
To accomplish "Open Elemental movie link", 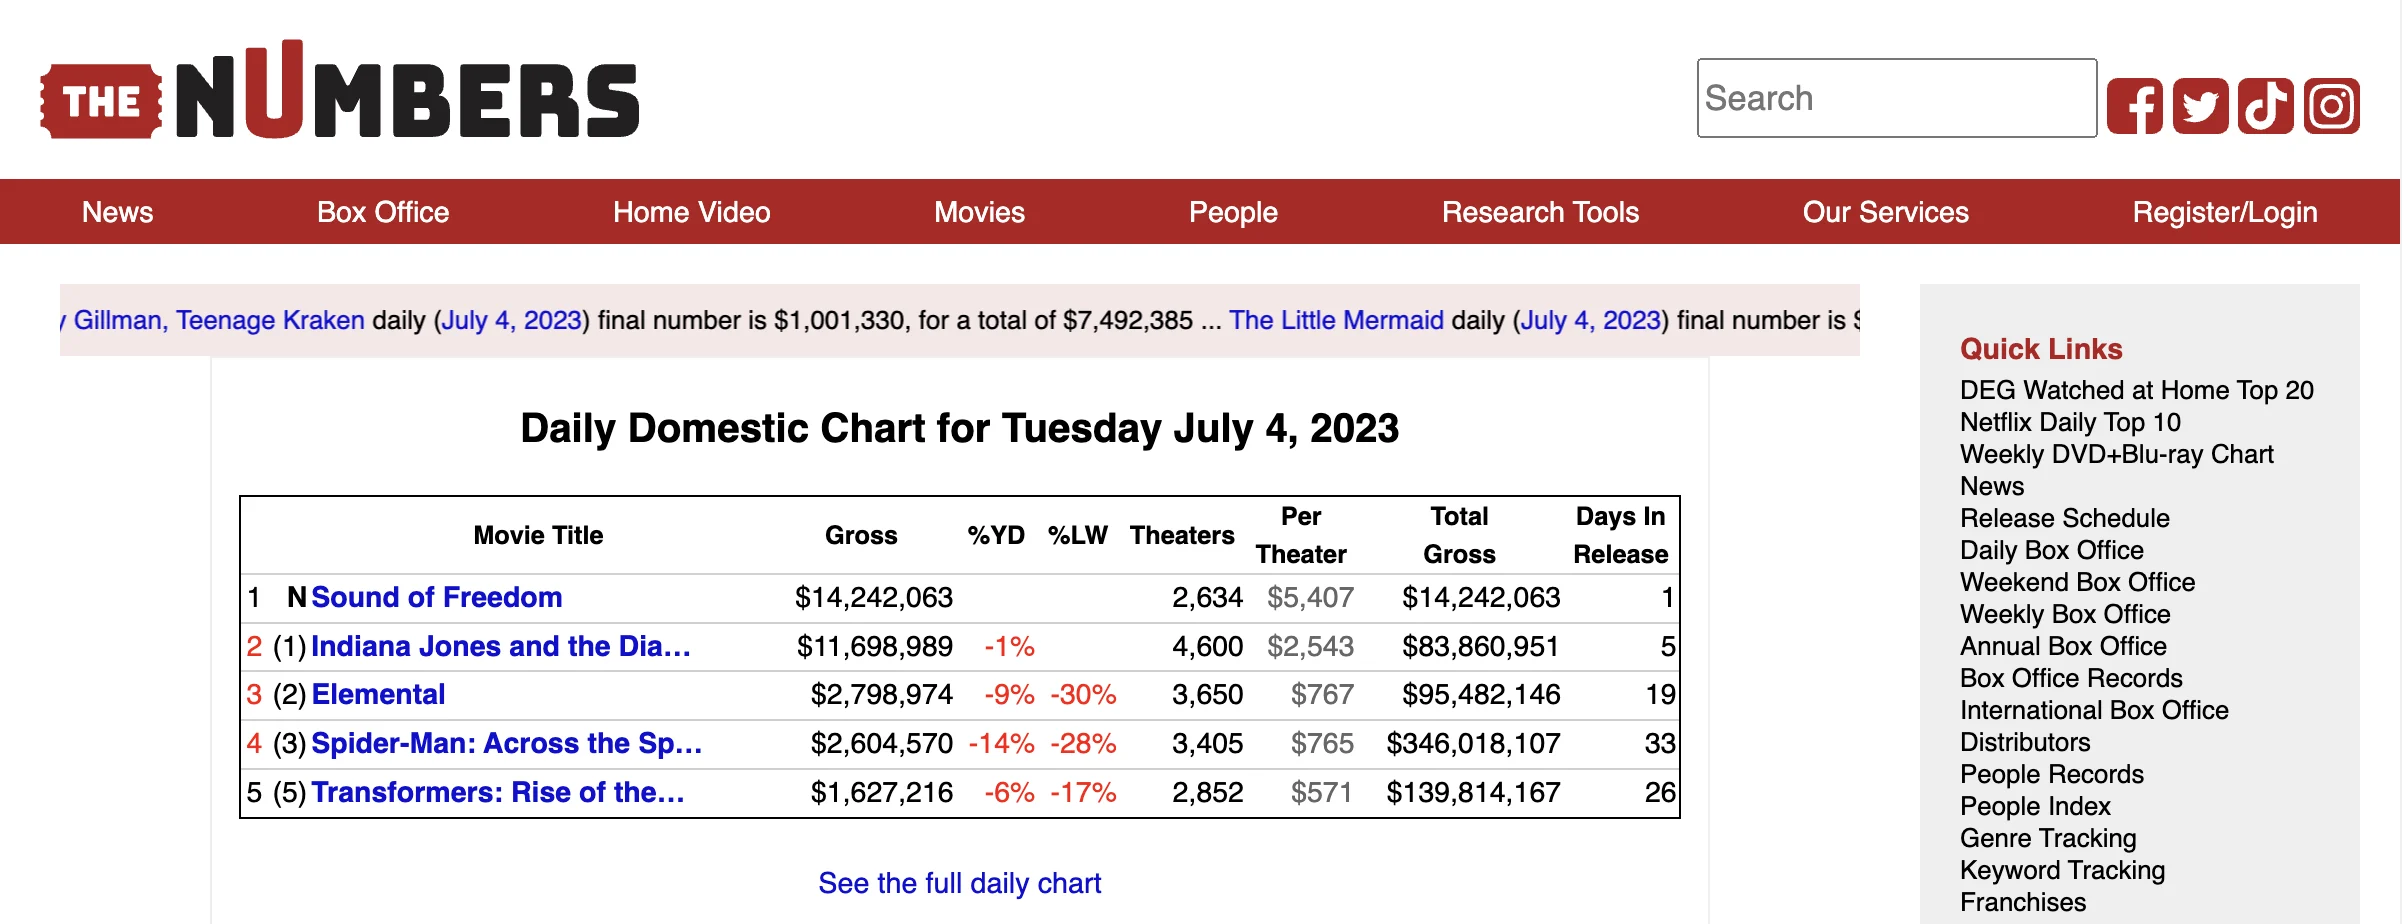I will point(378,694).
